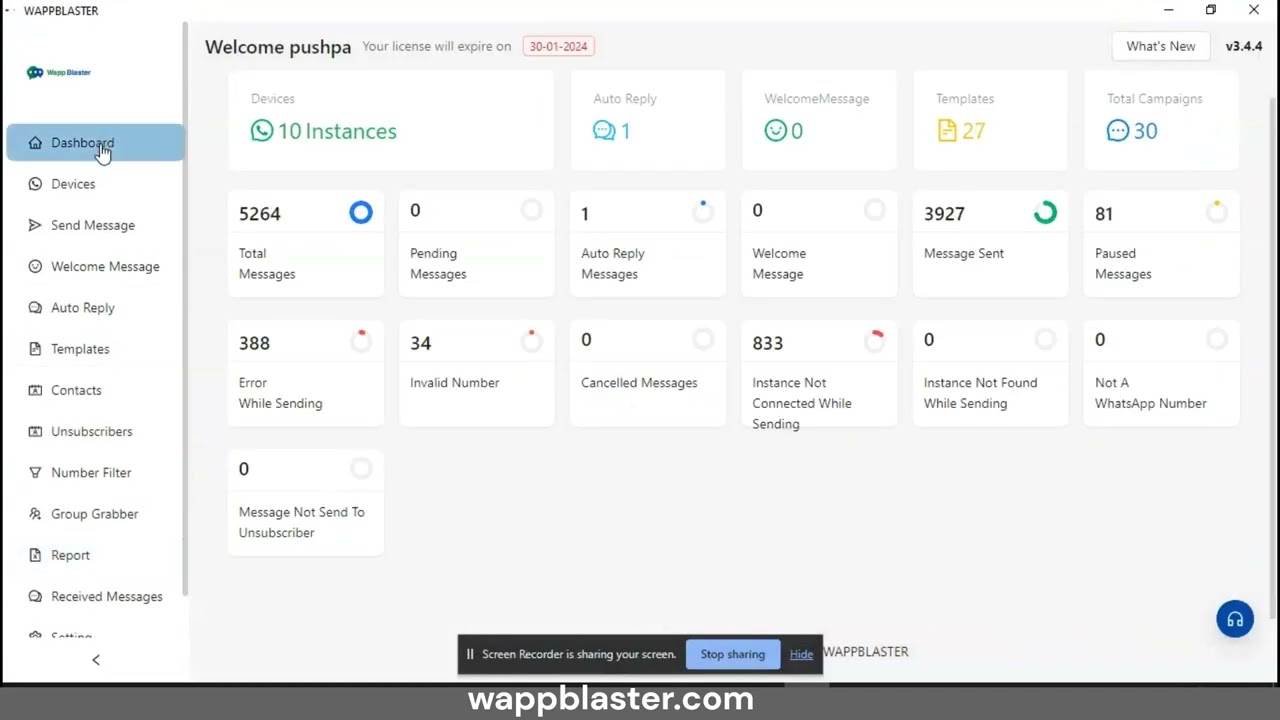The image size is (1280, 720).
Task: Open the Auto Reply Messages card
Action: 648,243
